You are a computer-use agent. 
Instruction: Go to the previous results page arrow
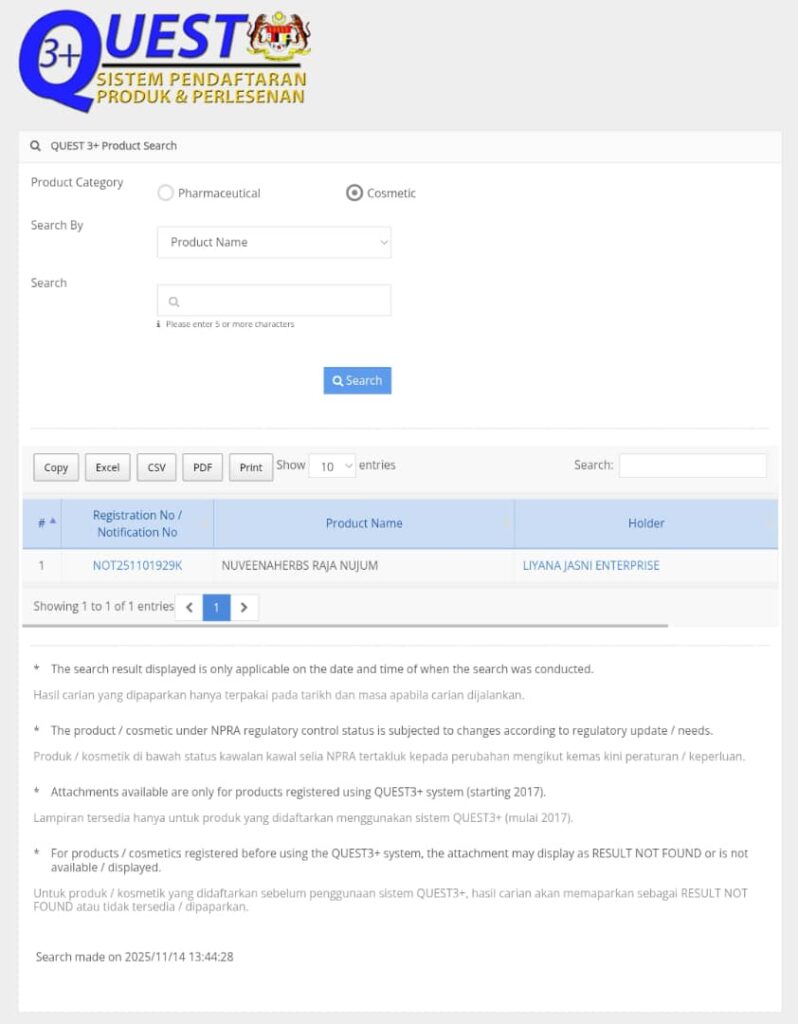click(x=189, y=607)
